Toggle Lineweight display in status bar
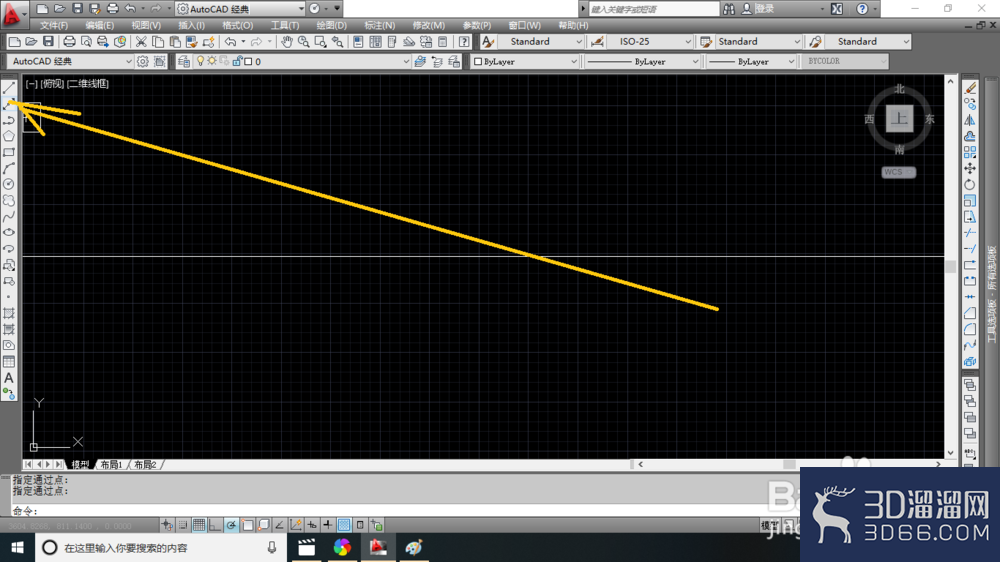The height and width of the screenshot is (562, 1000). pyautogui.click(x=328, y=525)
